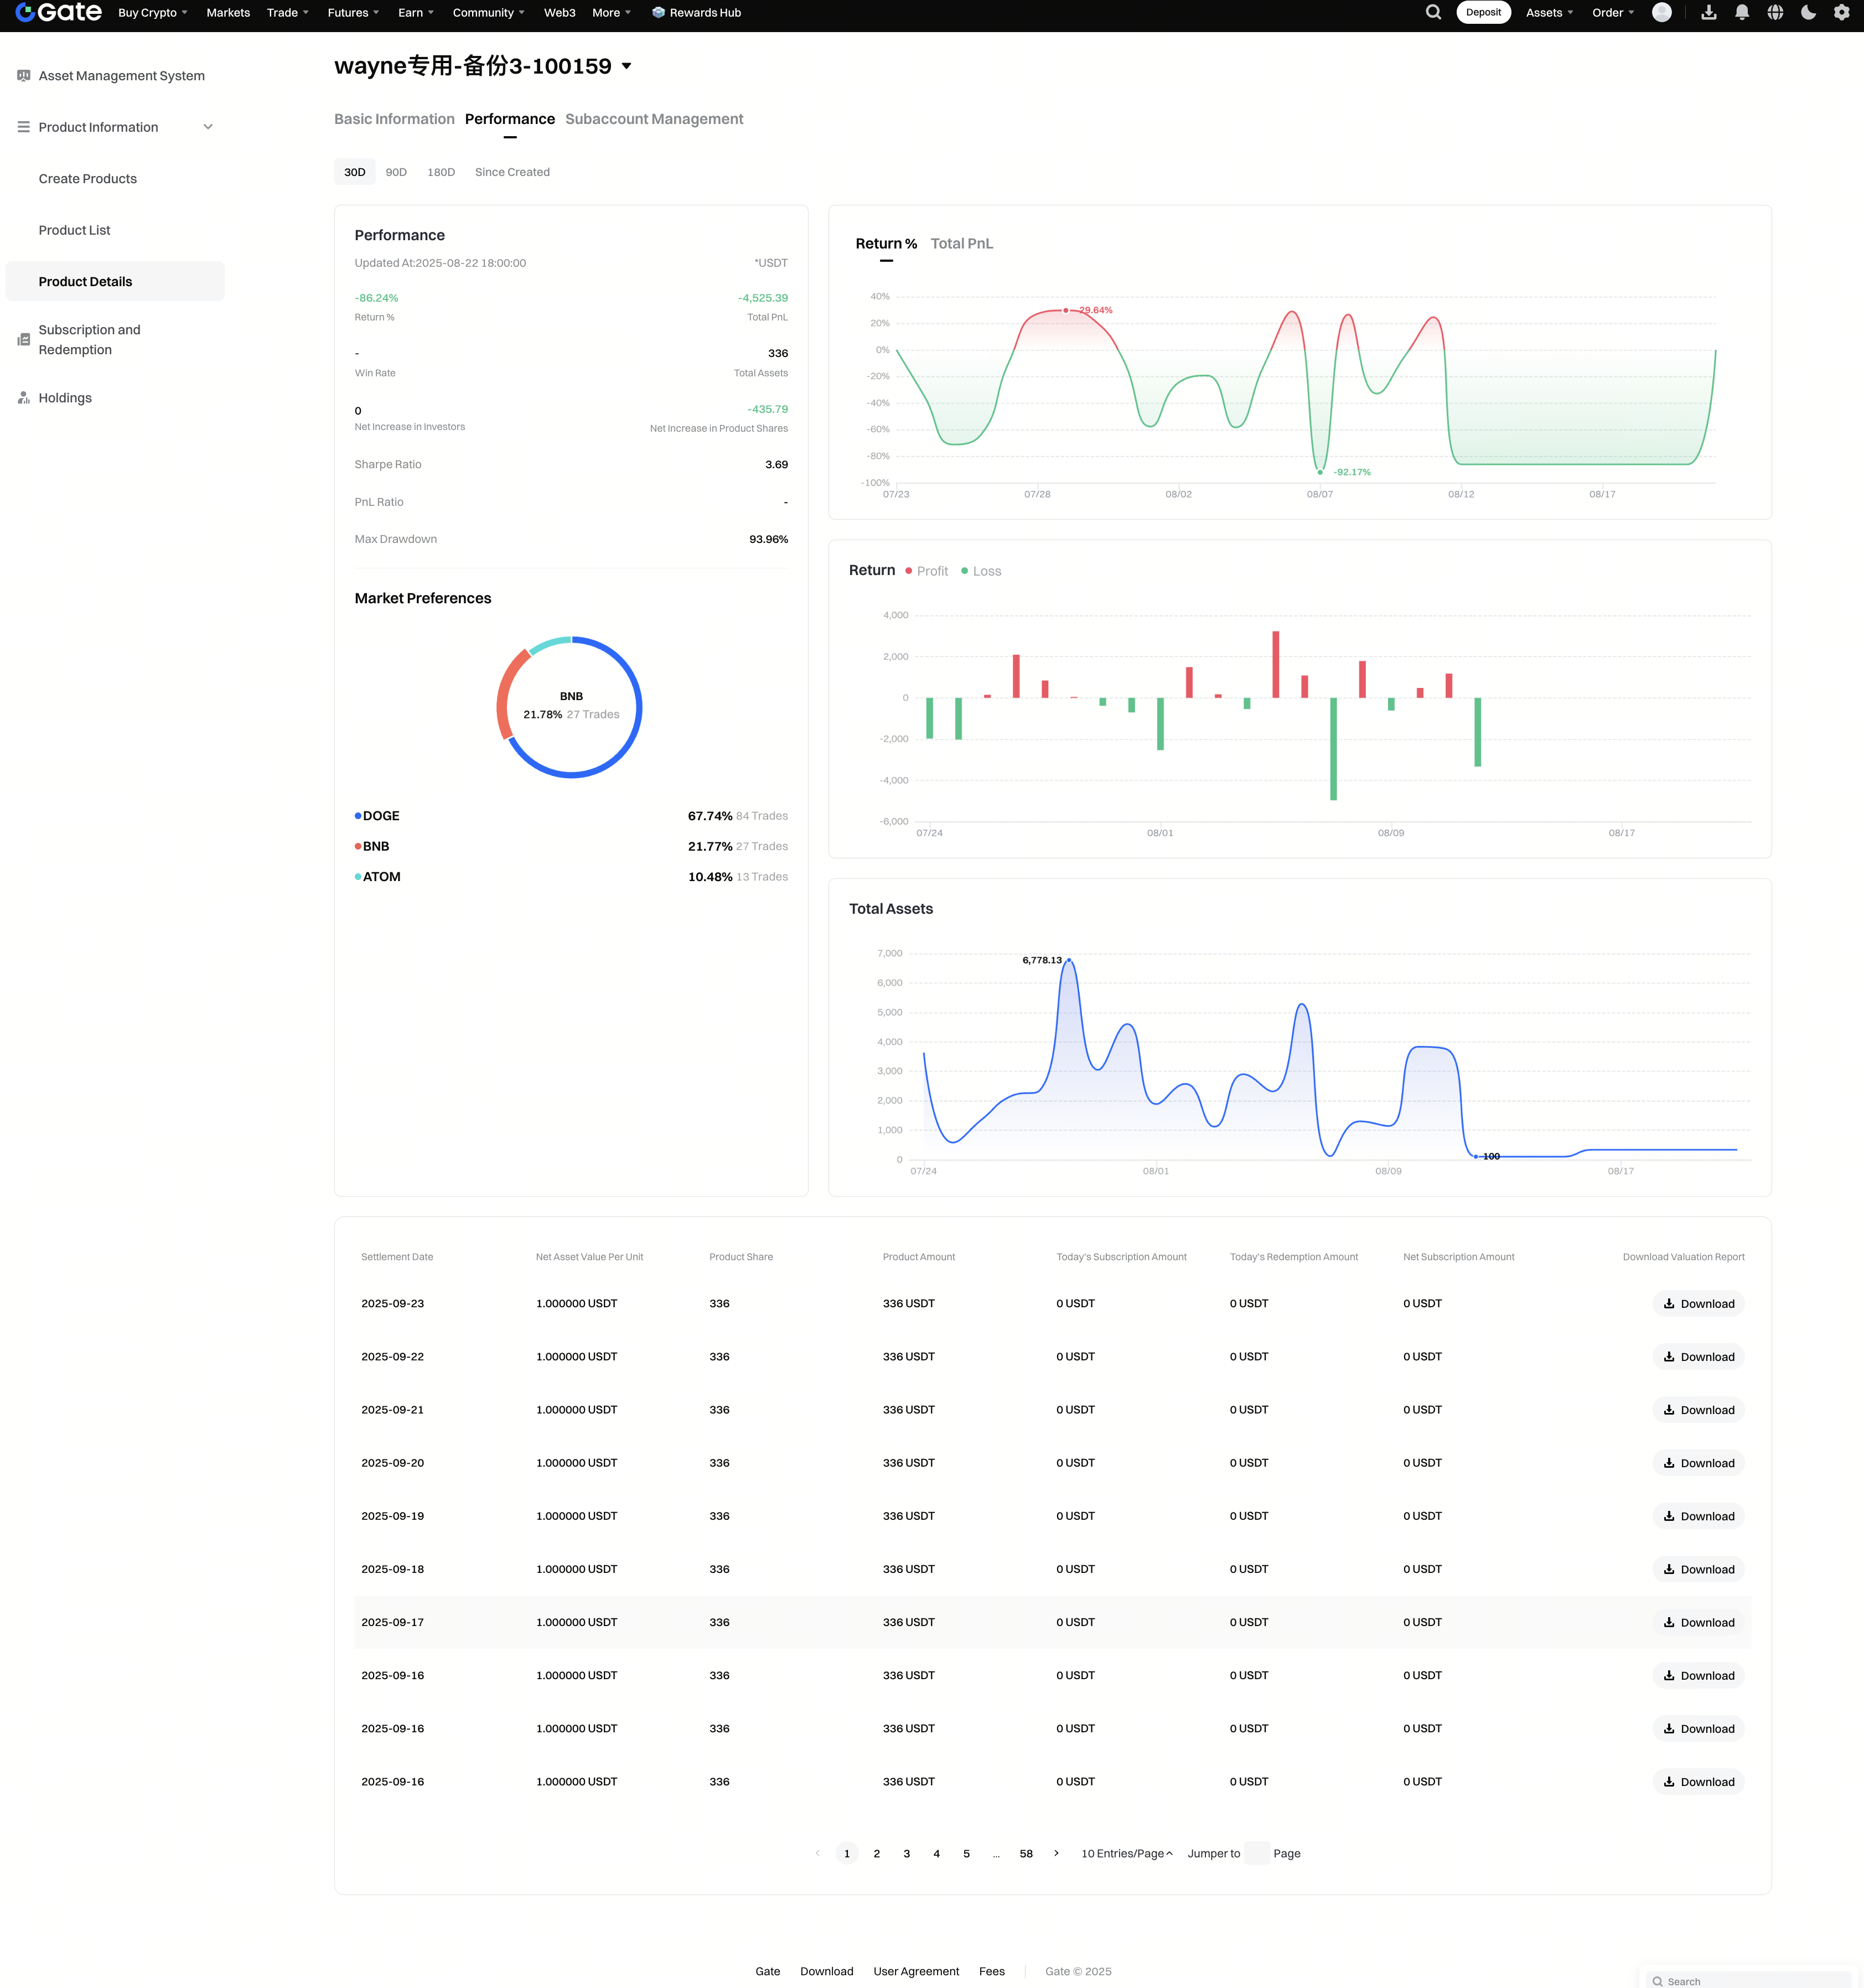Click the search magnifier icon in header
1864x1988 pixels.
[1433, 13]
